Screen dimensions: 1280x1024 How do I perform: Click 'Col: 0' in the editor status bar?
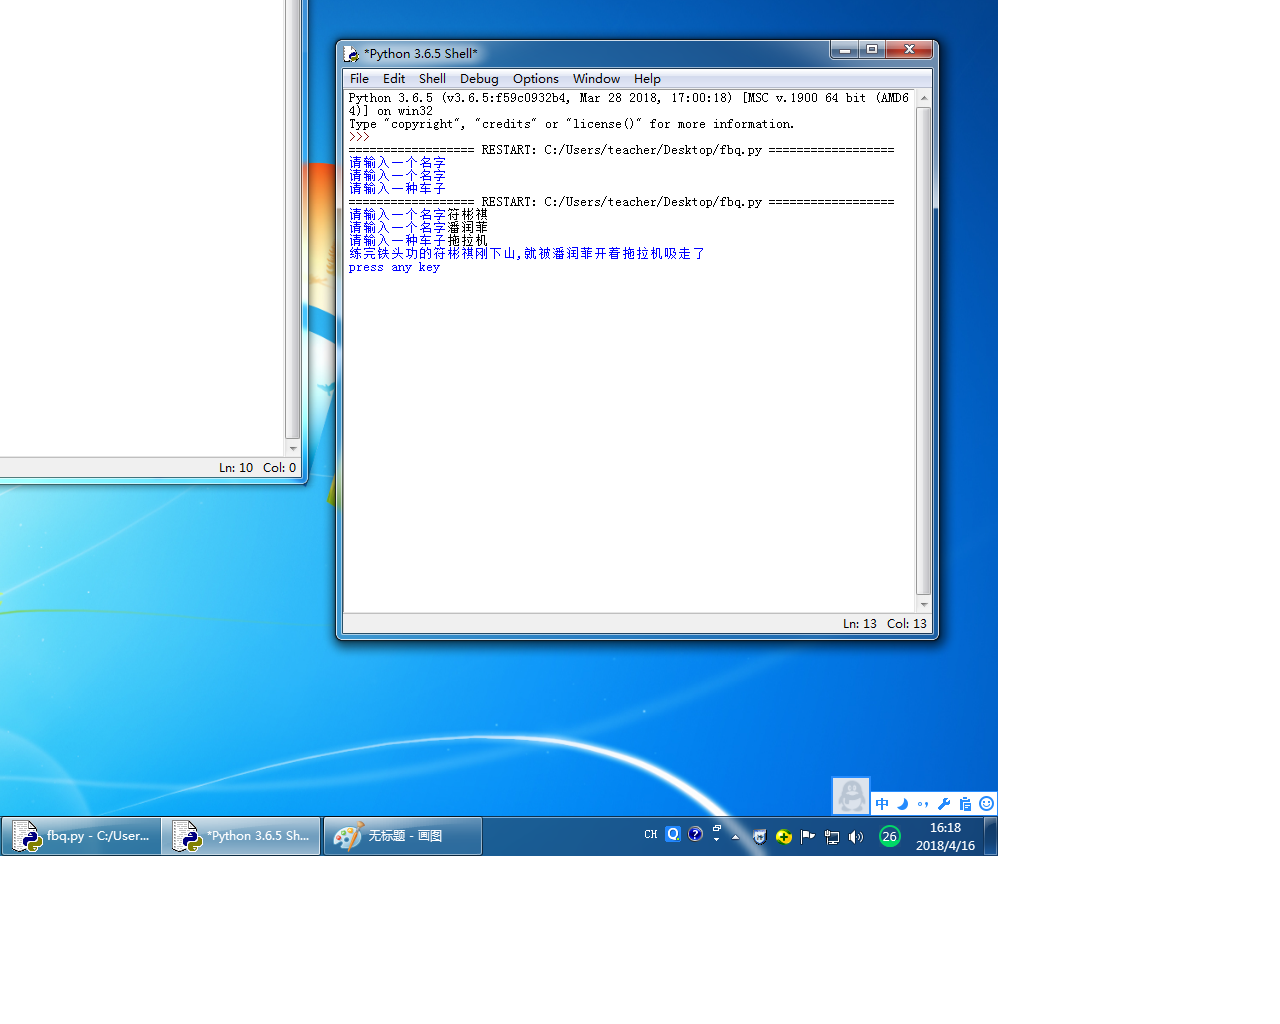click(x=280, y=468)
